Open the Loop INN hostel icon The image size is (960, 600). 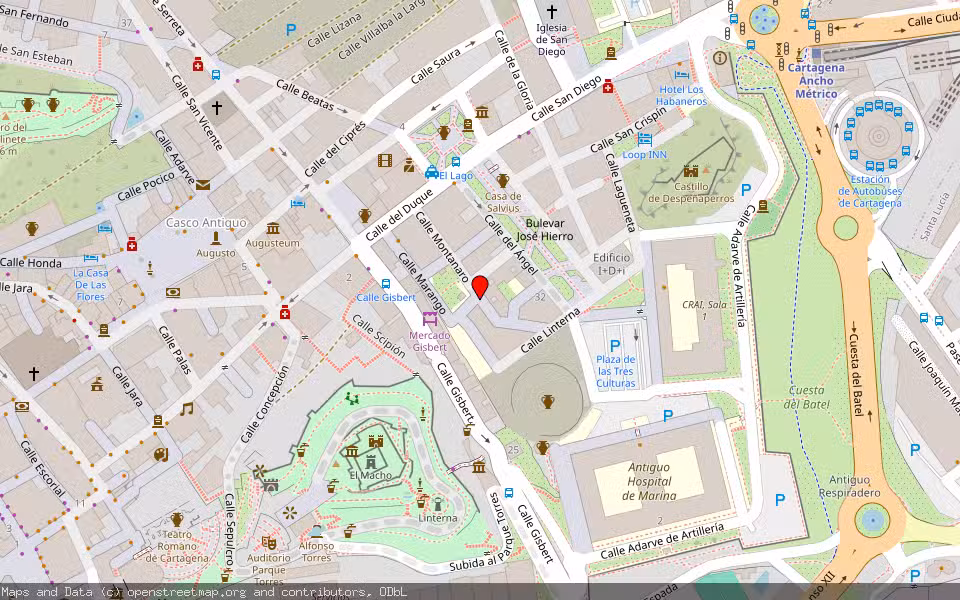pyautogui.click(x=645, y=139)
